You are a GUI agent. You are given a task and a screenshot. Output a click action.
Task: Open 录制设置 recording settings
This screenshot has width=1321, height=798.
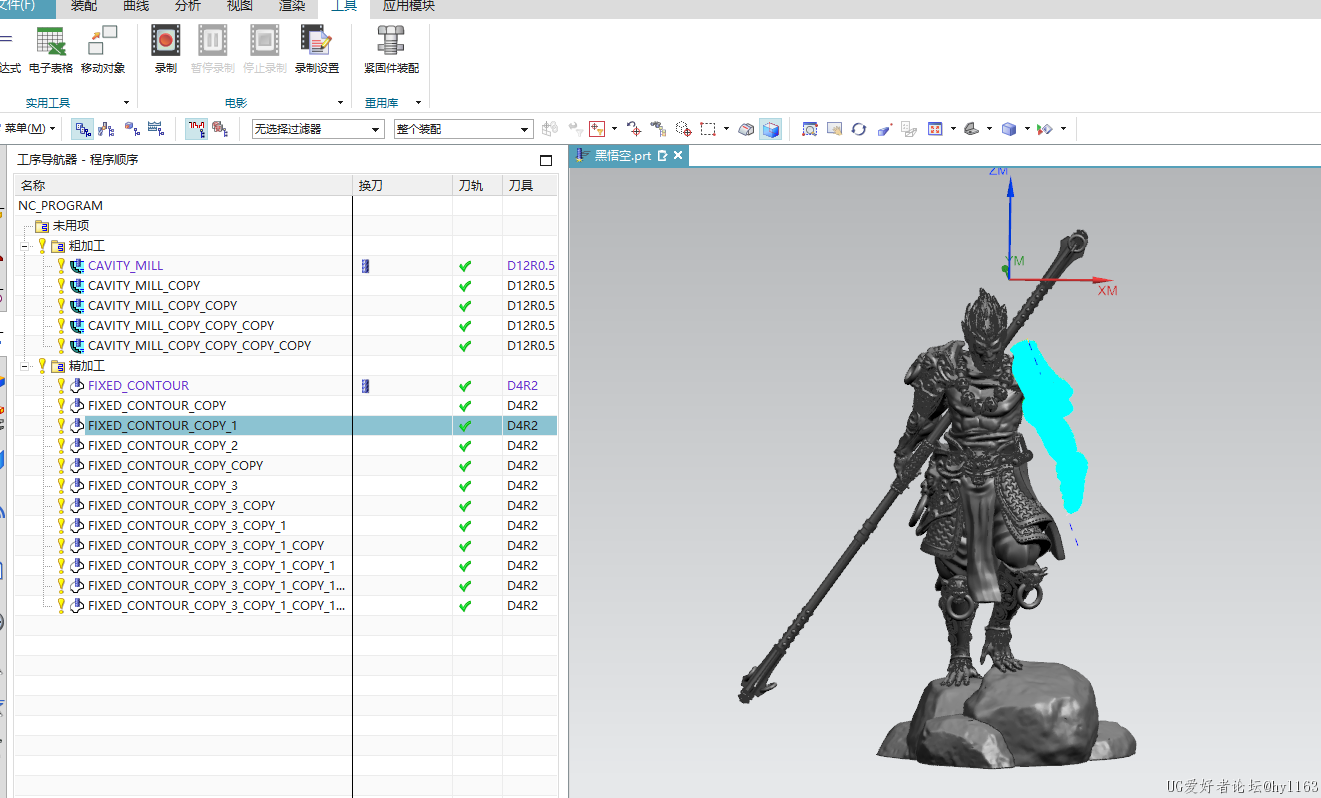coord(316,50)
